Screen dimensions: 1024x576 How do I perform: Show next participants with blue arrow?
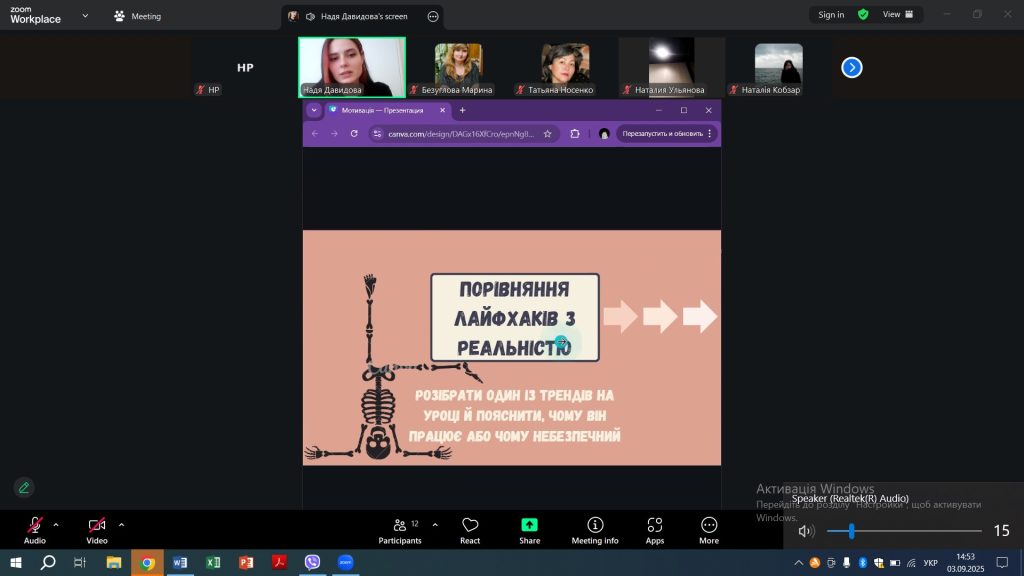pyautogui.click(x=852, y=67)
